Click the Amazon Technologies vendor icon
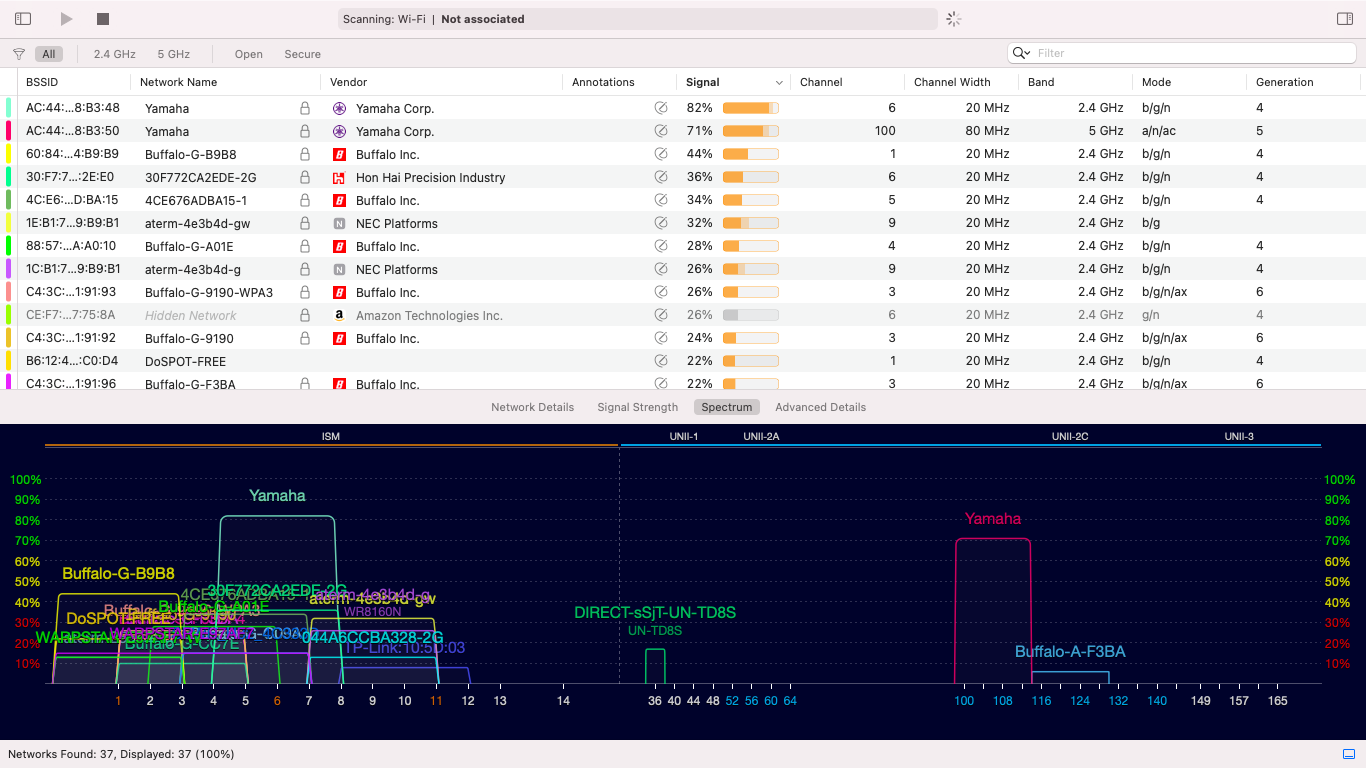This screenshot has width=1366, height=768. click(x=339, y=315)
